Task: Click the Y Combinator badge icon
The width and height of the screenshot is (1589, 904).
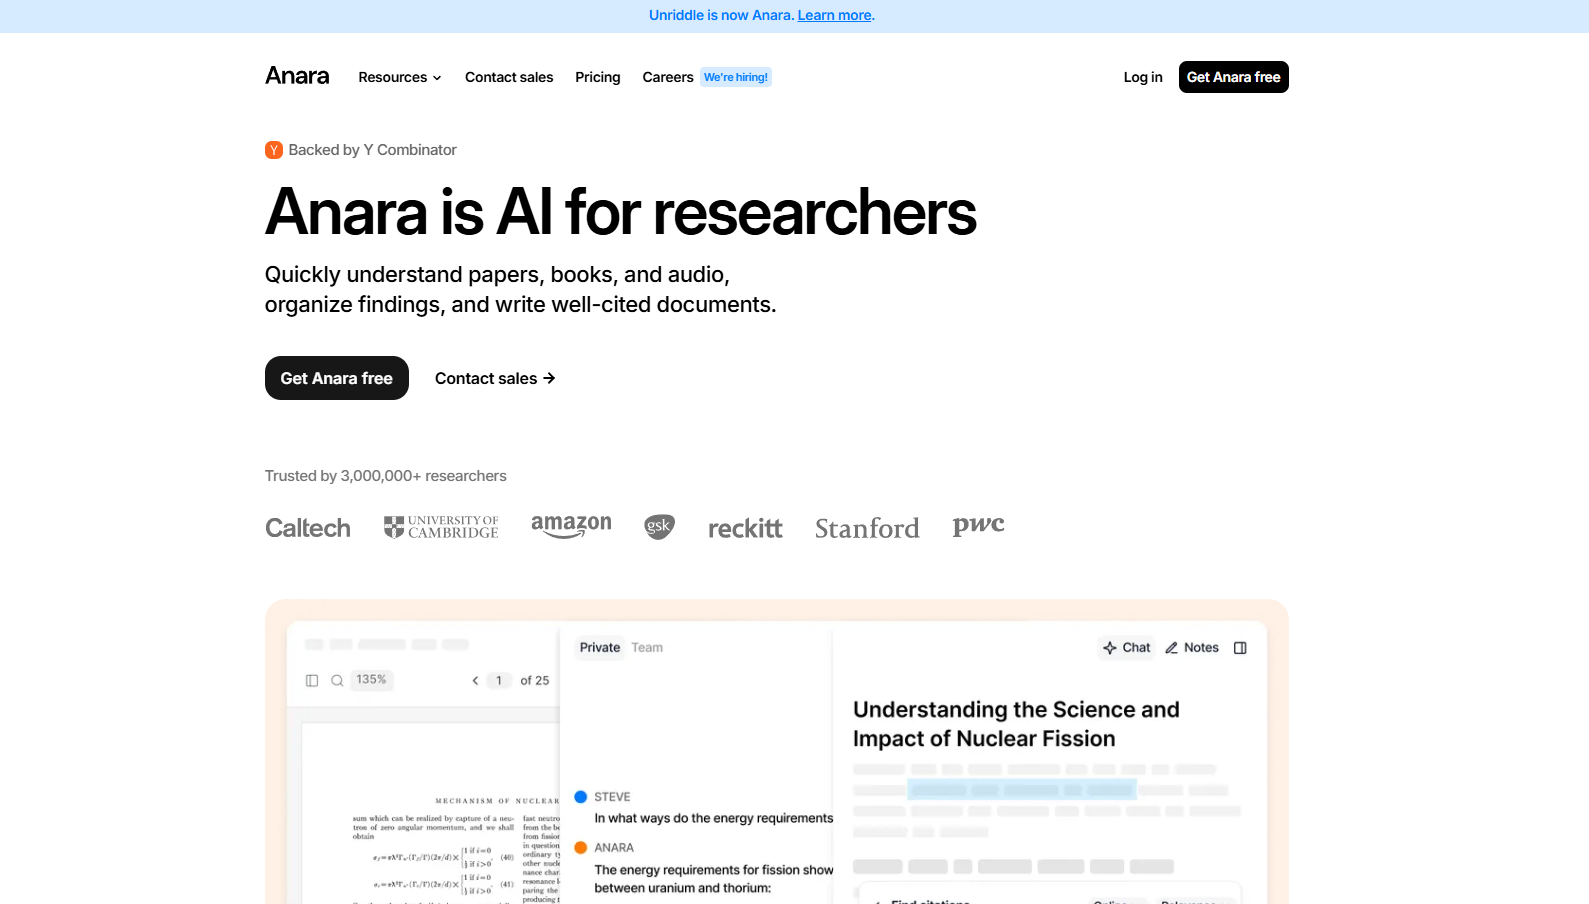Action: [274, 150]
